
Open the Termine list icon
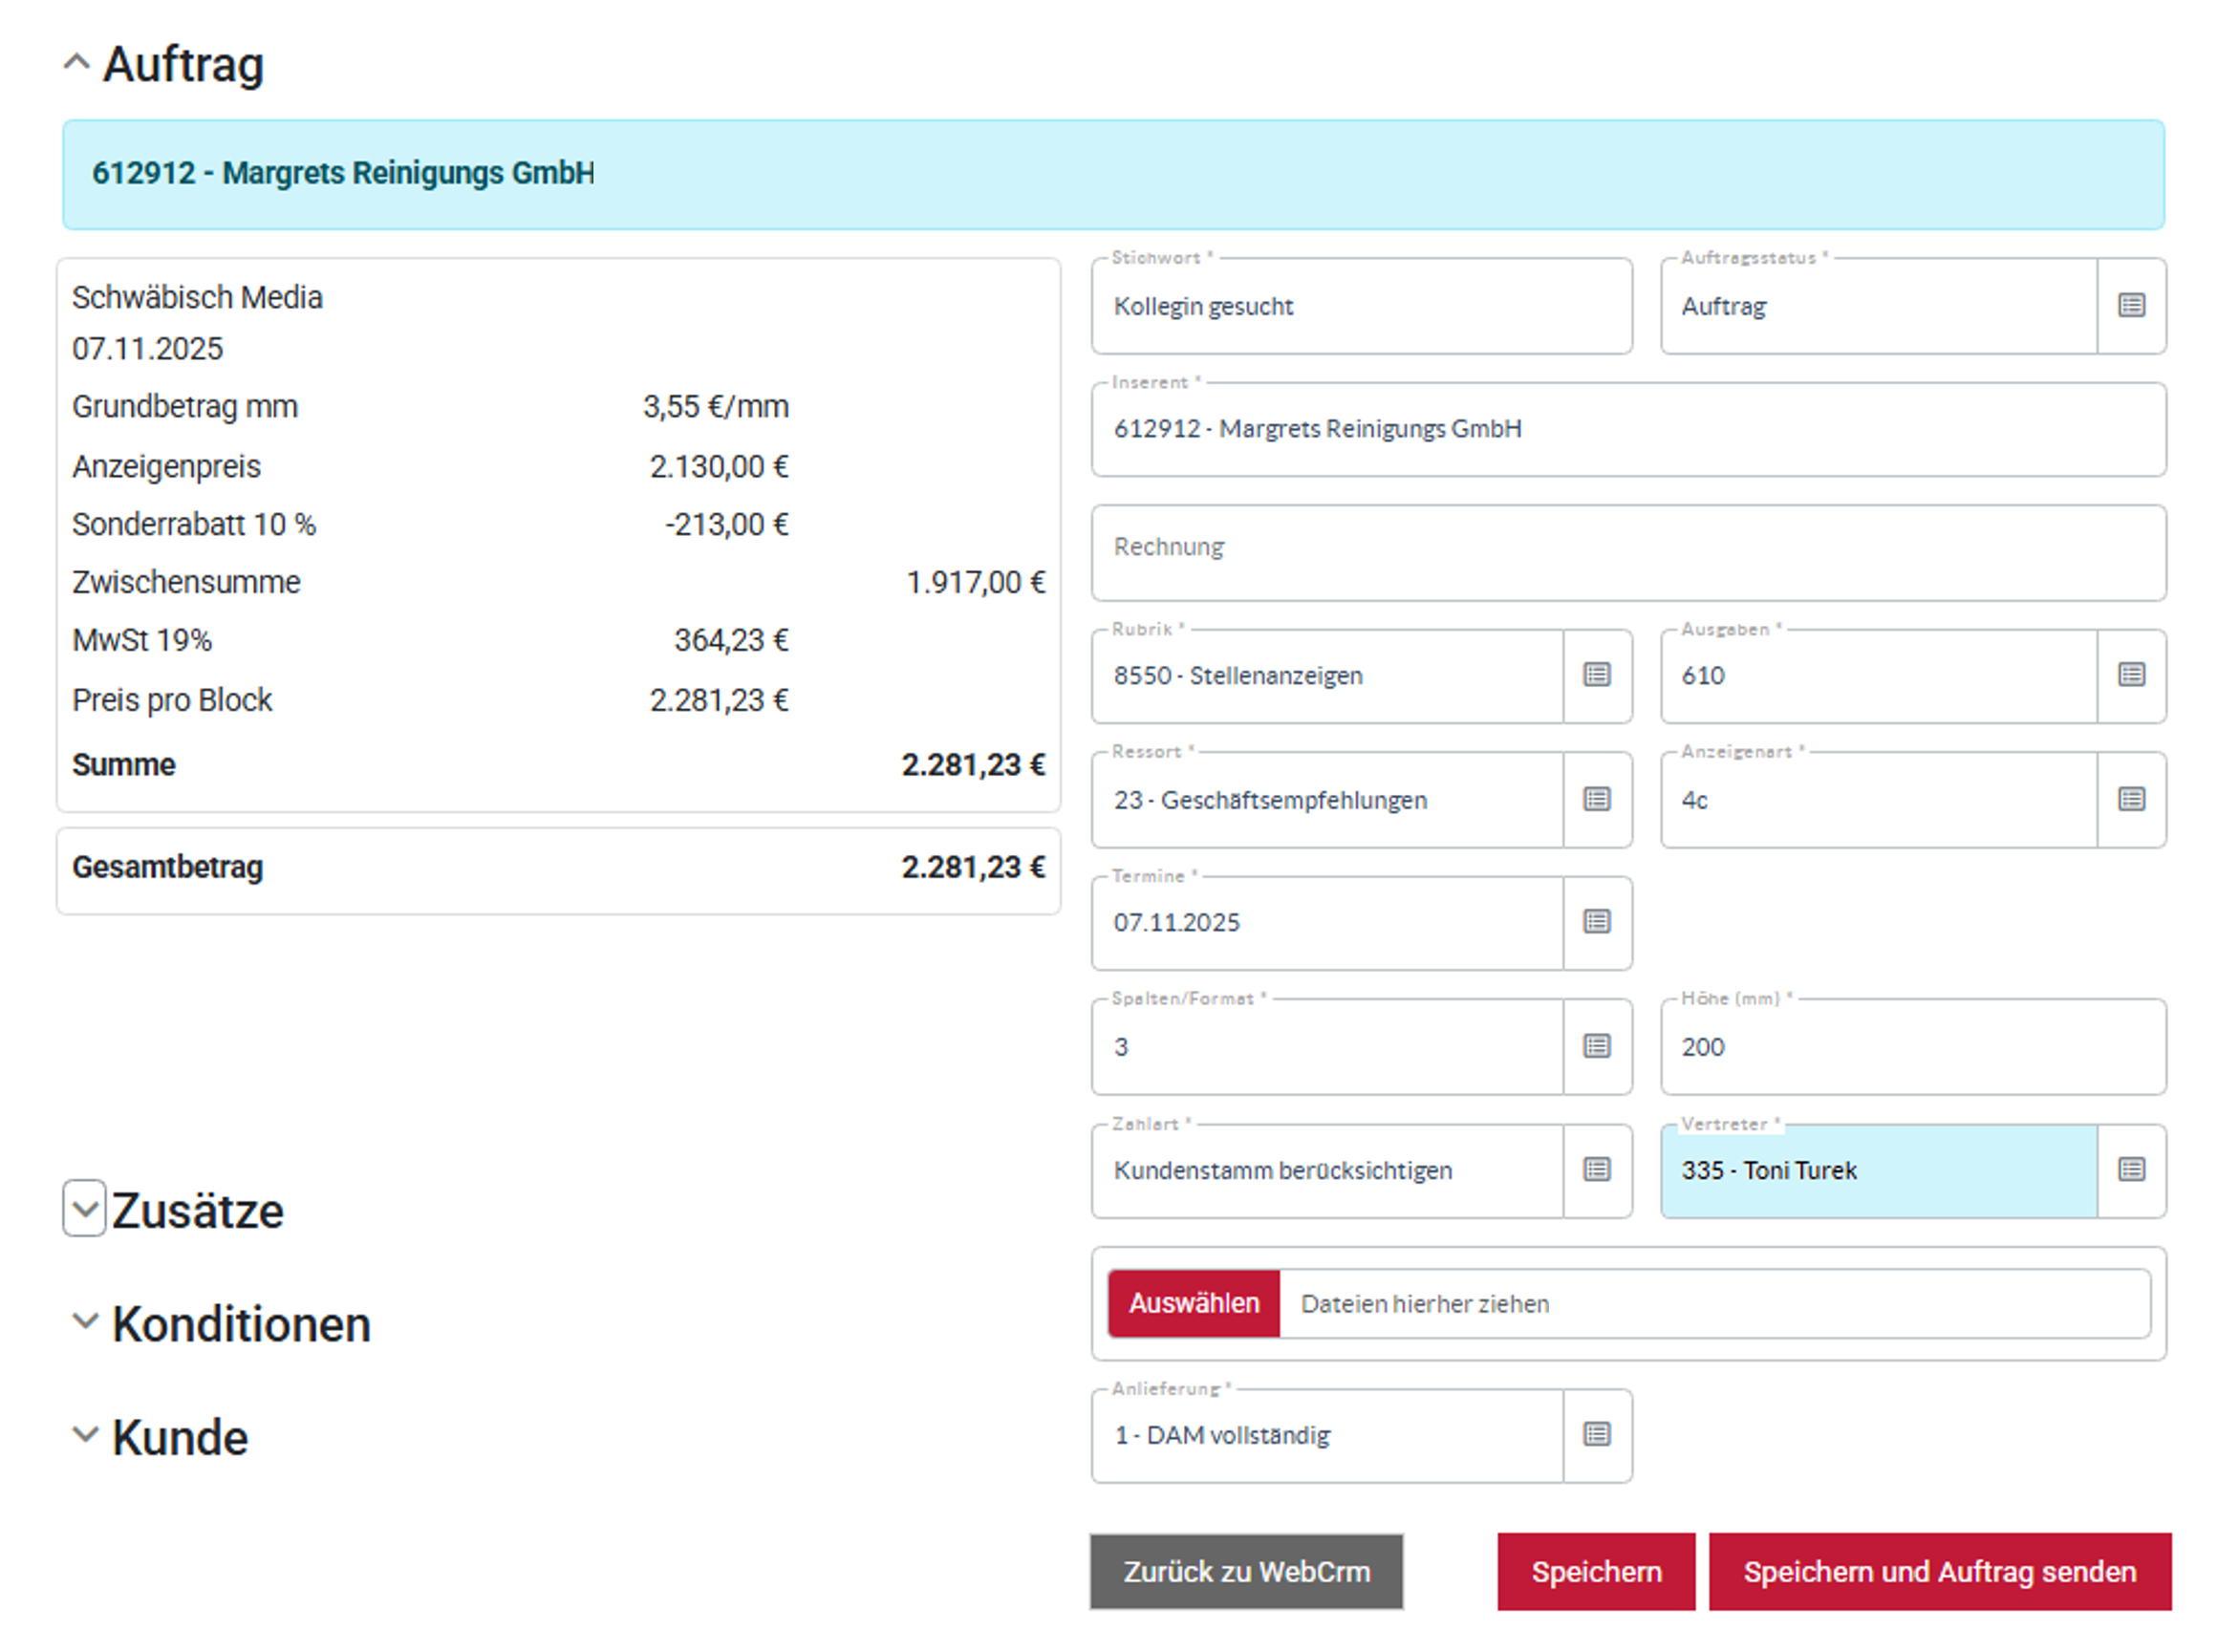pyautogui.click(x=1596, y=922)
